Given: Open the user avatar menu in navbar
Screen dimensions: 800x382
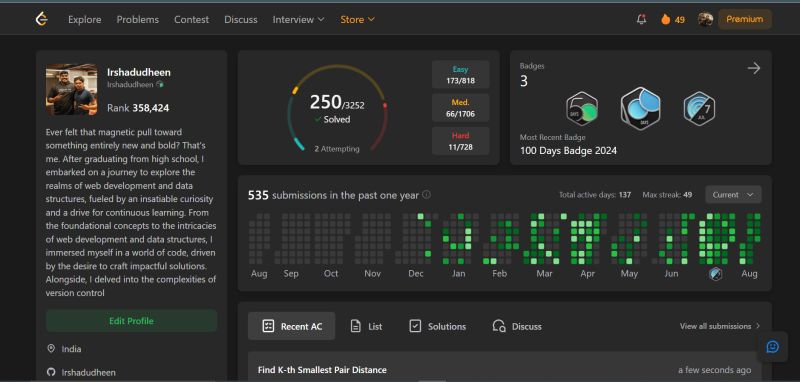Looking at the screenshot, I should (705, 19).
